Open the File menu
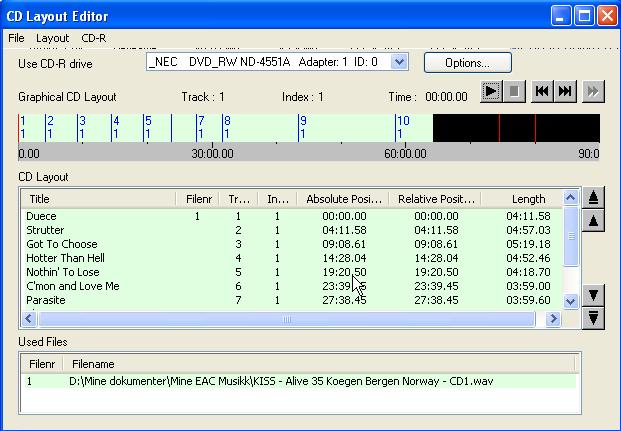Image resolution: width=621 pixels, height=431 pixels. pyautogui.click(x=16, y=38)
